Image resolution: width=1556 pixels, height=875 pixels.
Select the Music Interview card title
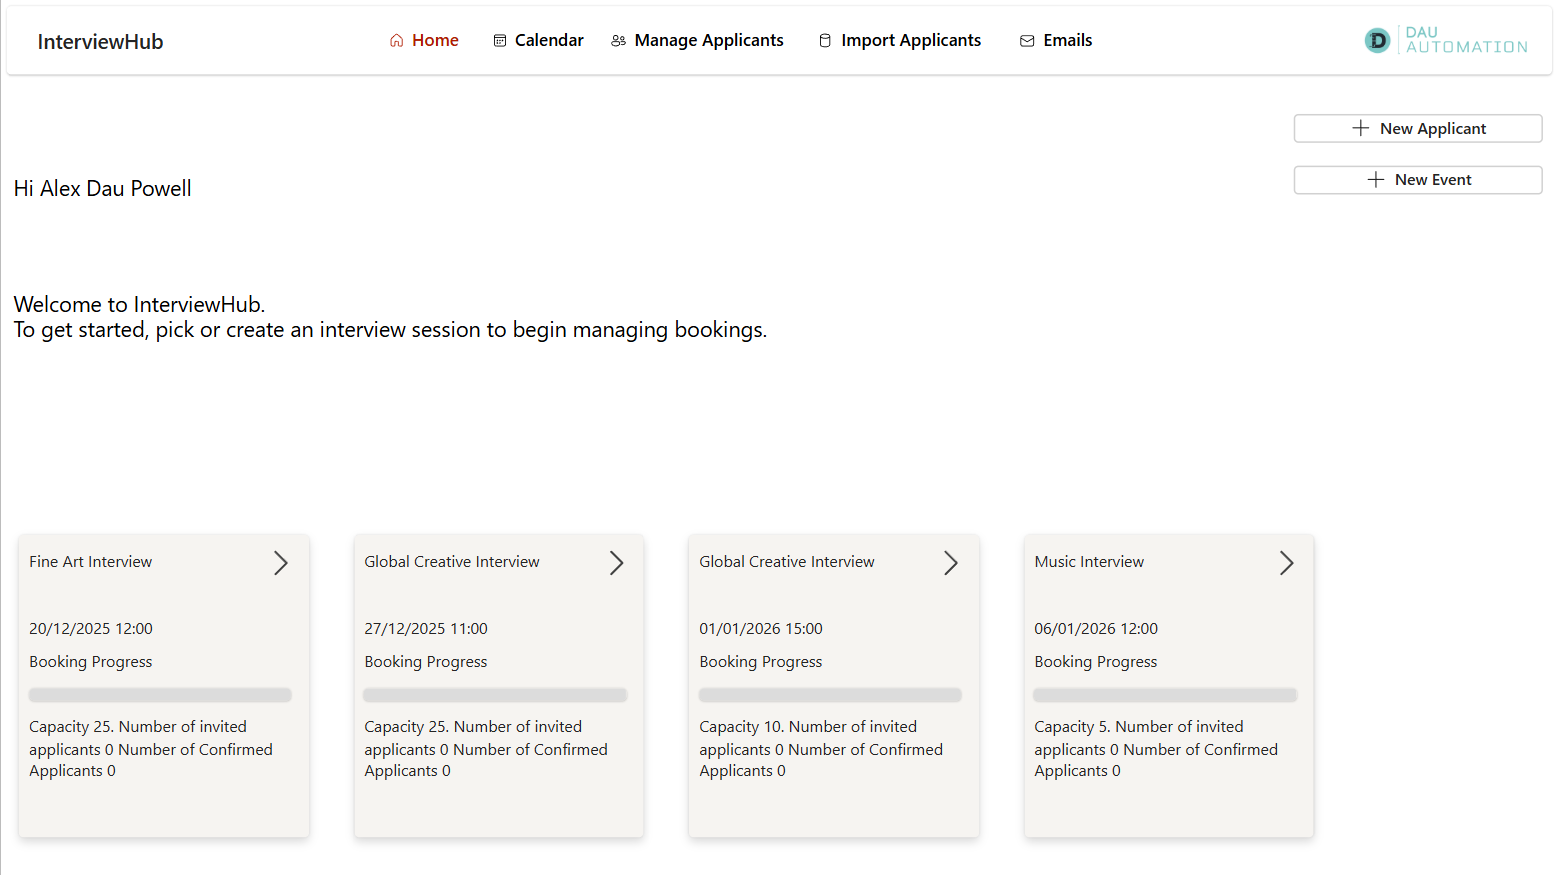pyautogui.click(x=1089, y=562)
